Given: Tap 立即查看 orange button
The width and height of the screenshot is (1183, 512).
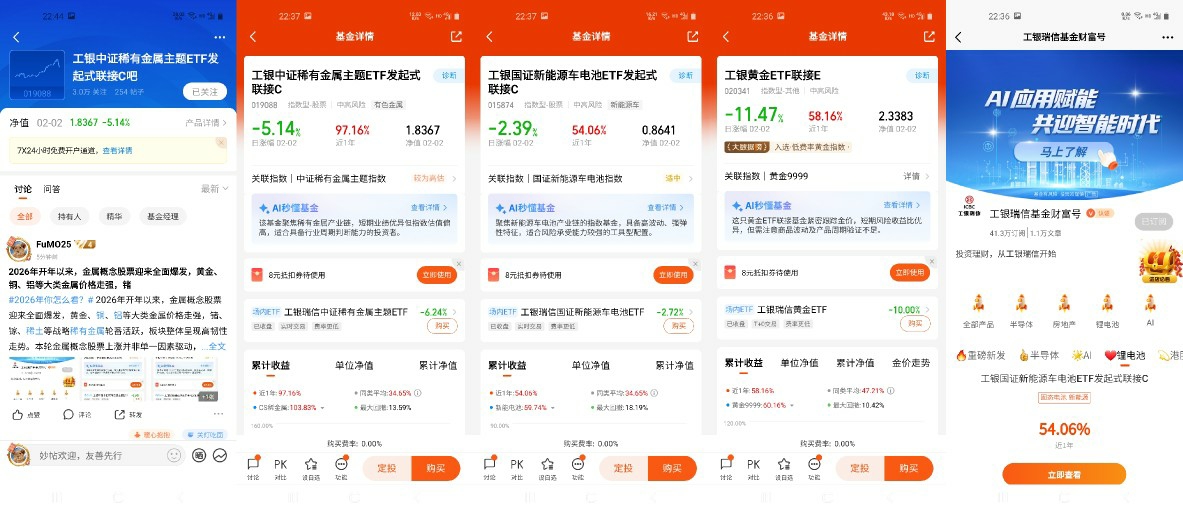Looking at the screenshot, I should click(1064, 474).
